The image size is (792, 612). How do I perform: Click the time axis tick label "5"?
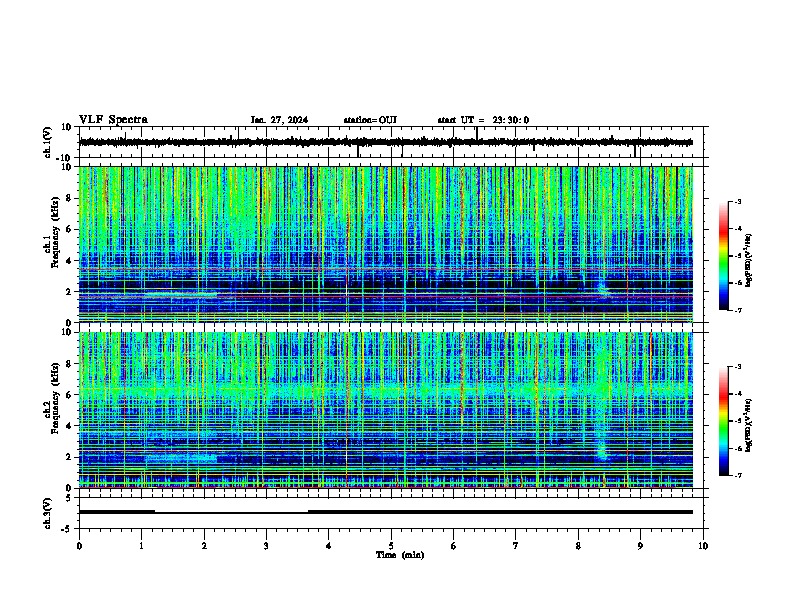pos(391,546)
